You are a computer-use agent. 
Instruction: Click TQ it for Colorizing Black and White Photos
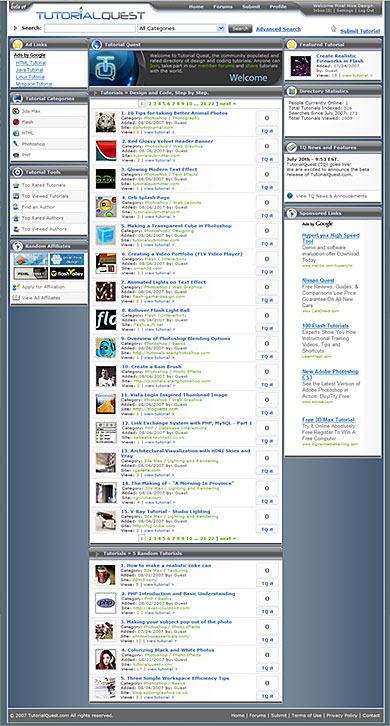click(267, 668)
